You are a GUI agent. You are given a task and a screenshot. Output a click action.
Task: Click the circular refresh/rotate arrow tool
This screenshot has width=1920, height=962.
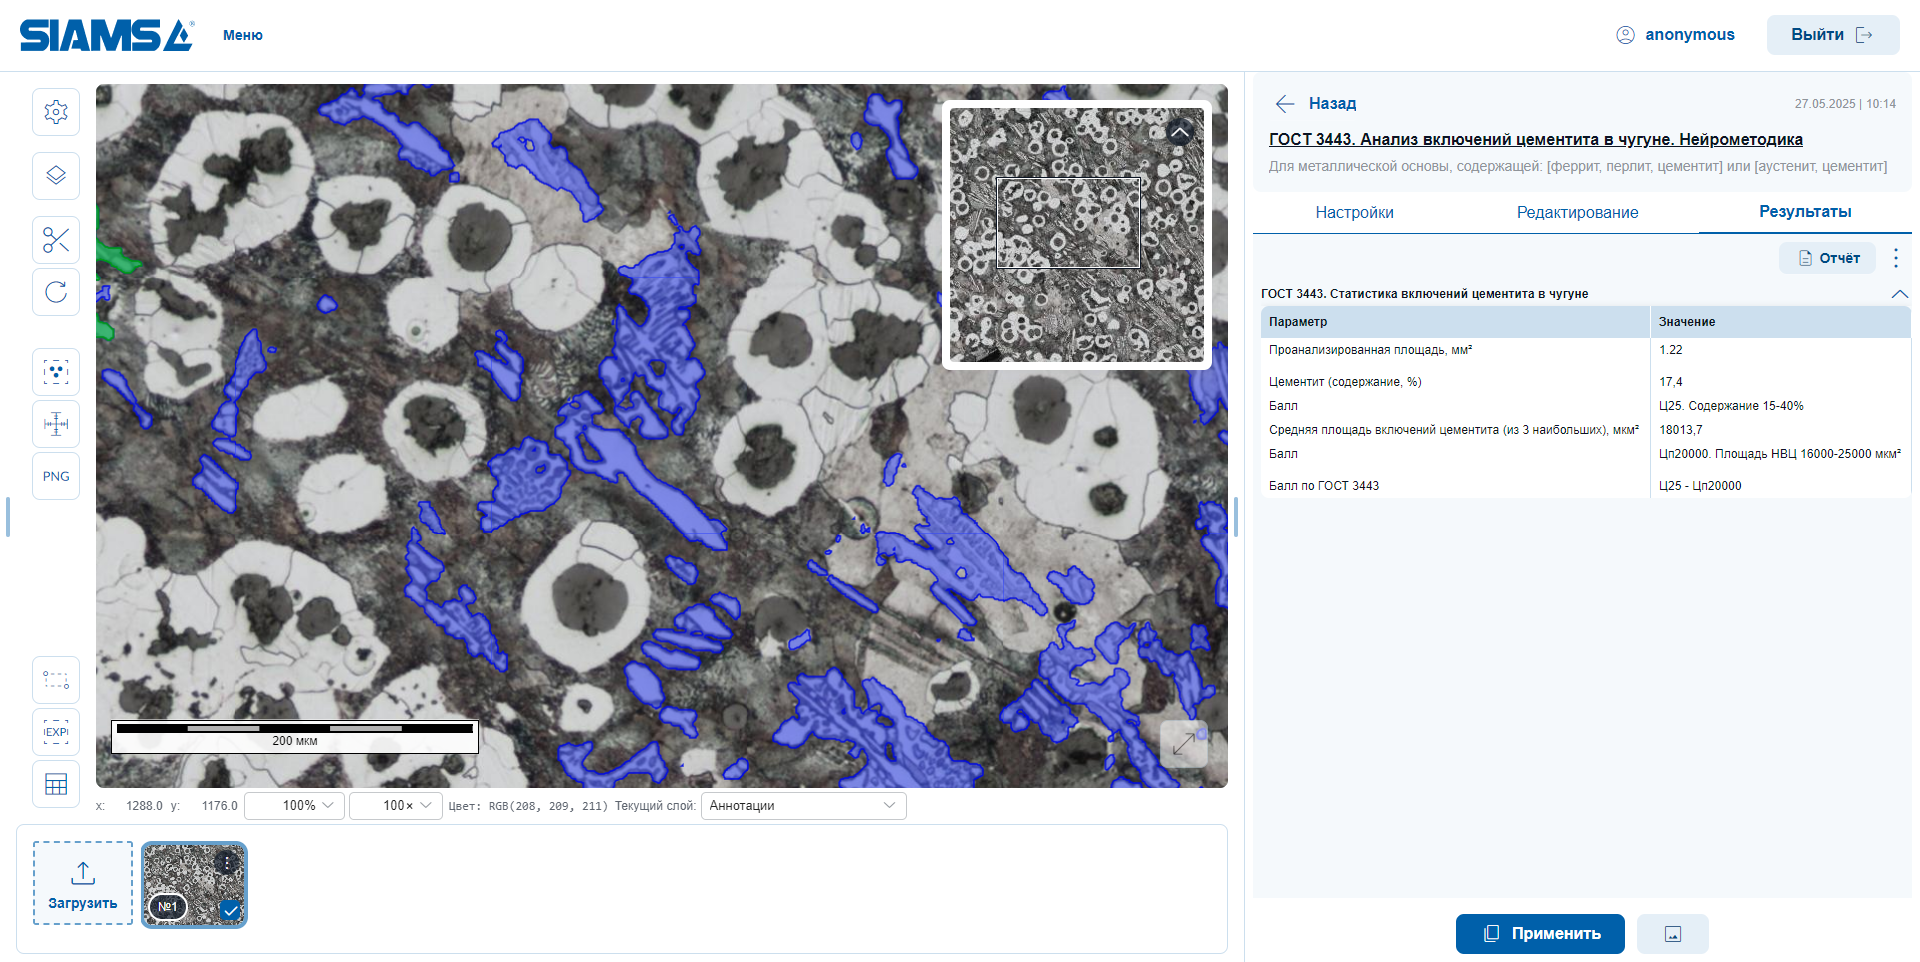56,292
